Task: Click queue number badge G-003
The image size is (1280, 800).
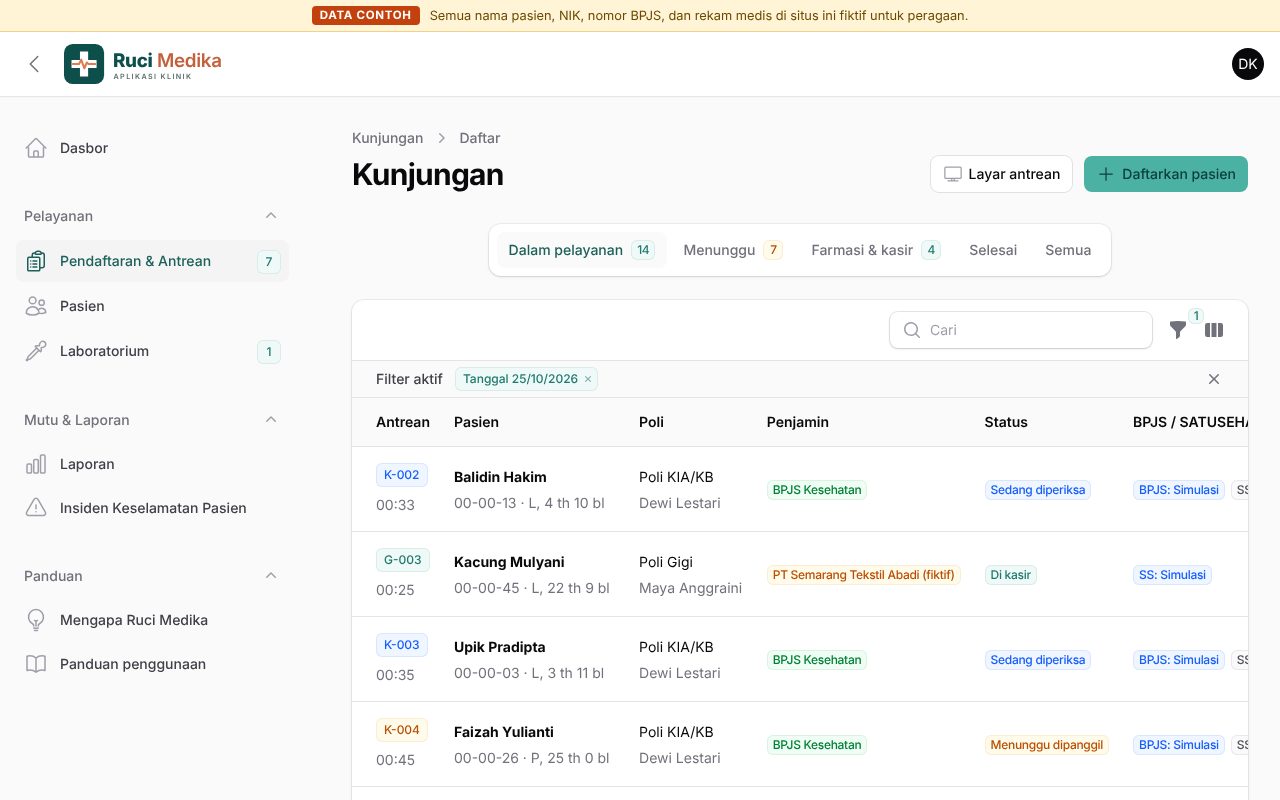Action: (x=403, y=560)
